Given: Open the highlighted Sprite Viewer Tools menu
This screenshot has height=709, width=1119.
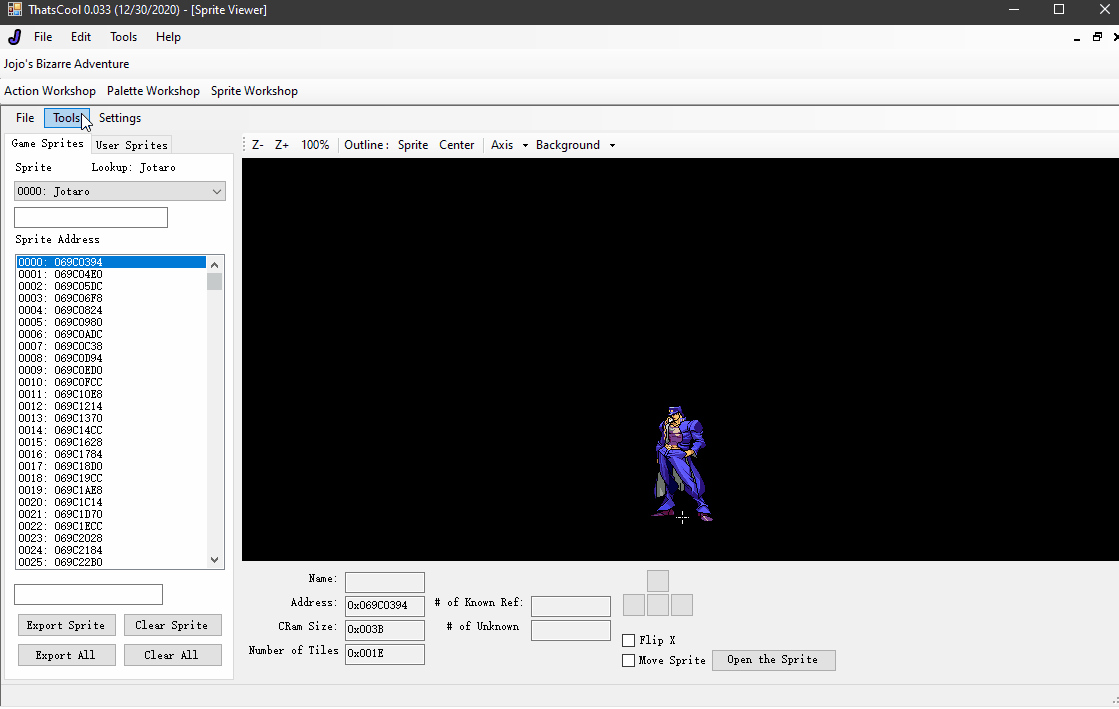Looking at the screenshot, I should pyautogui.click(x=66, y=118).
